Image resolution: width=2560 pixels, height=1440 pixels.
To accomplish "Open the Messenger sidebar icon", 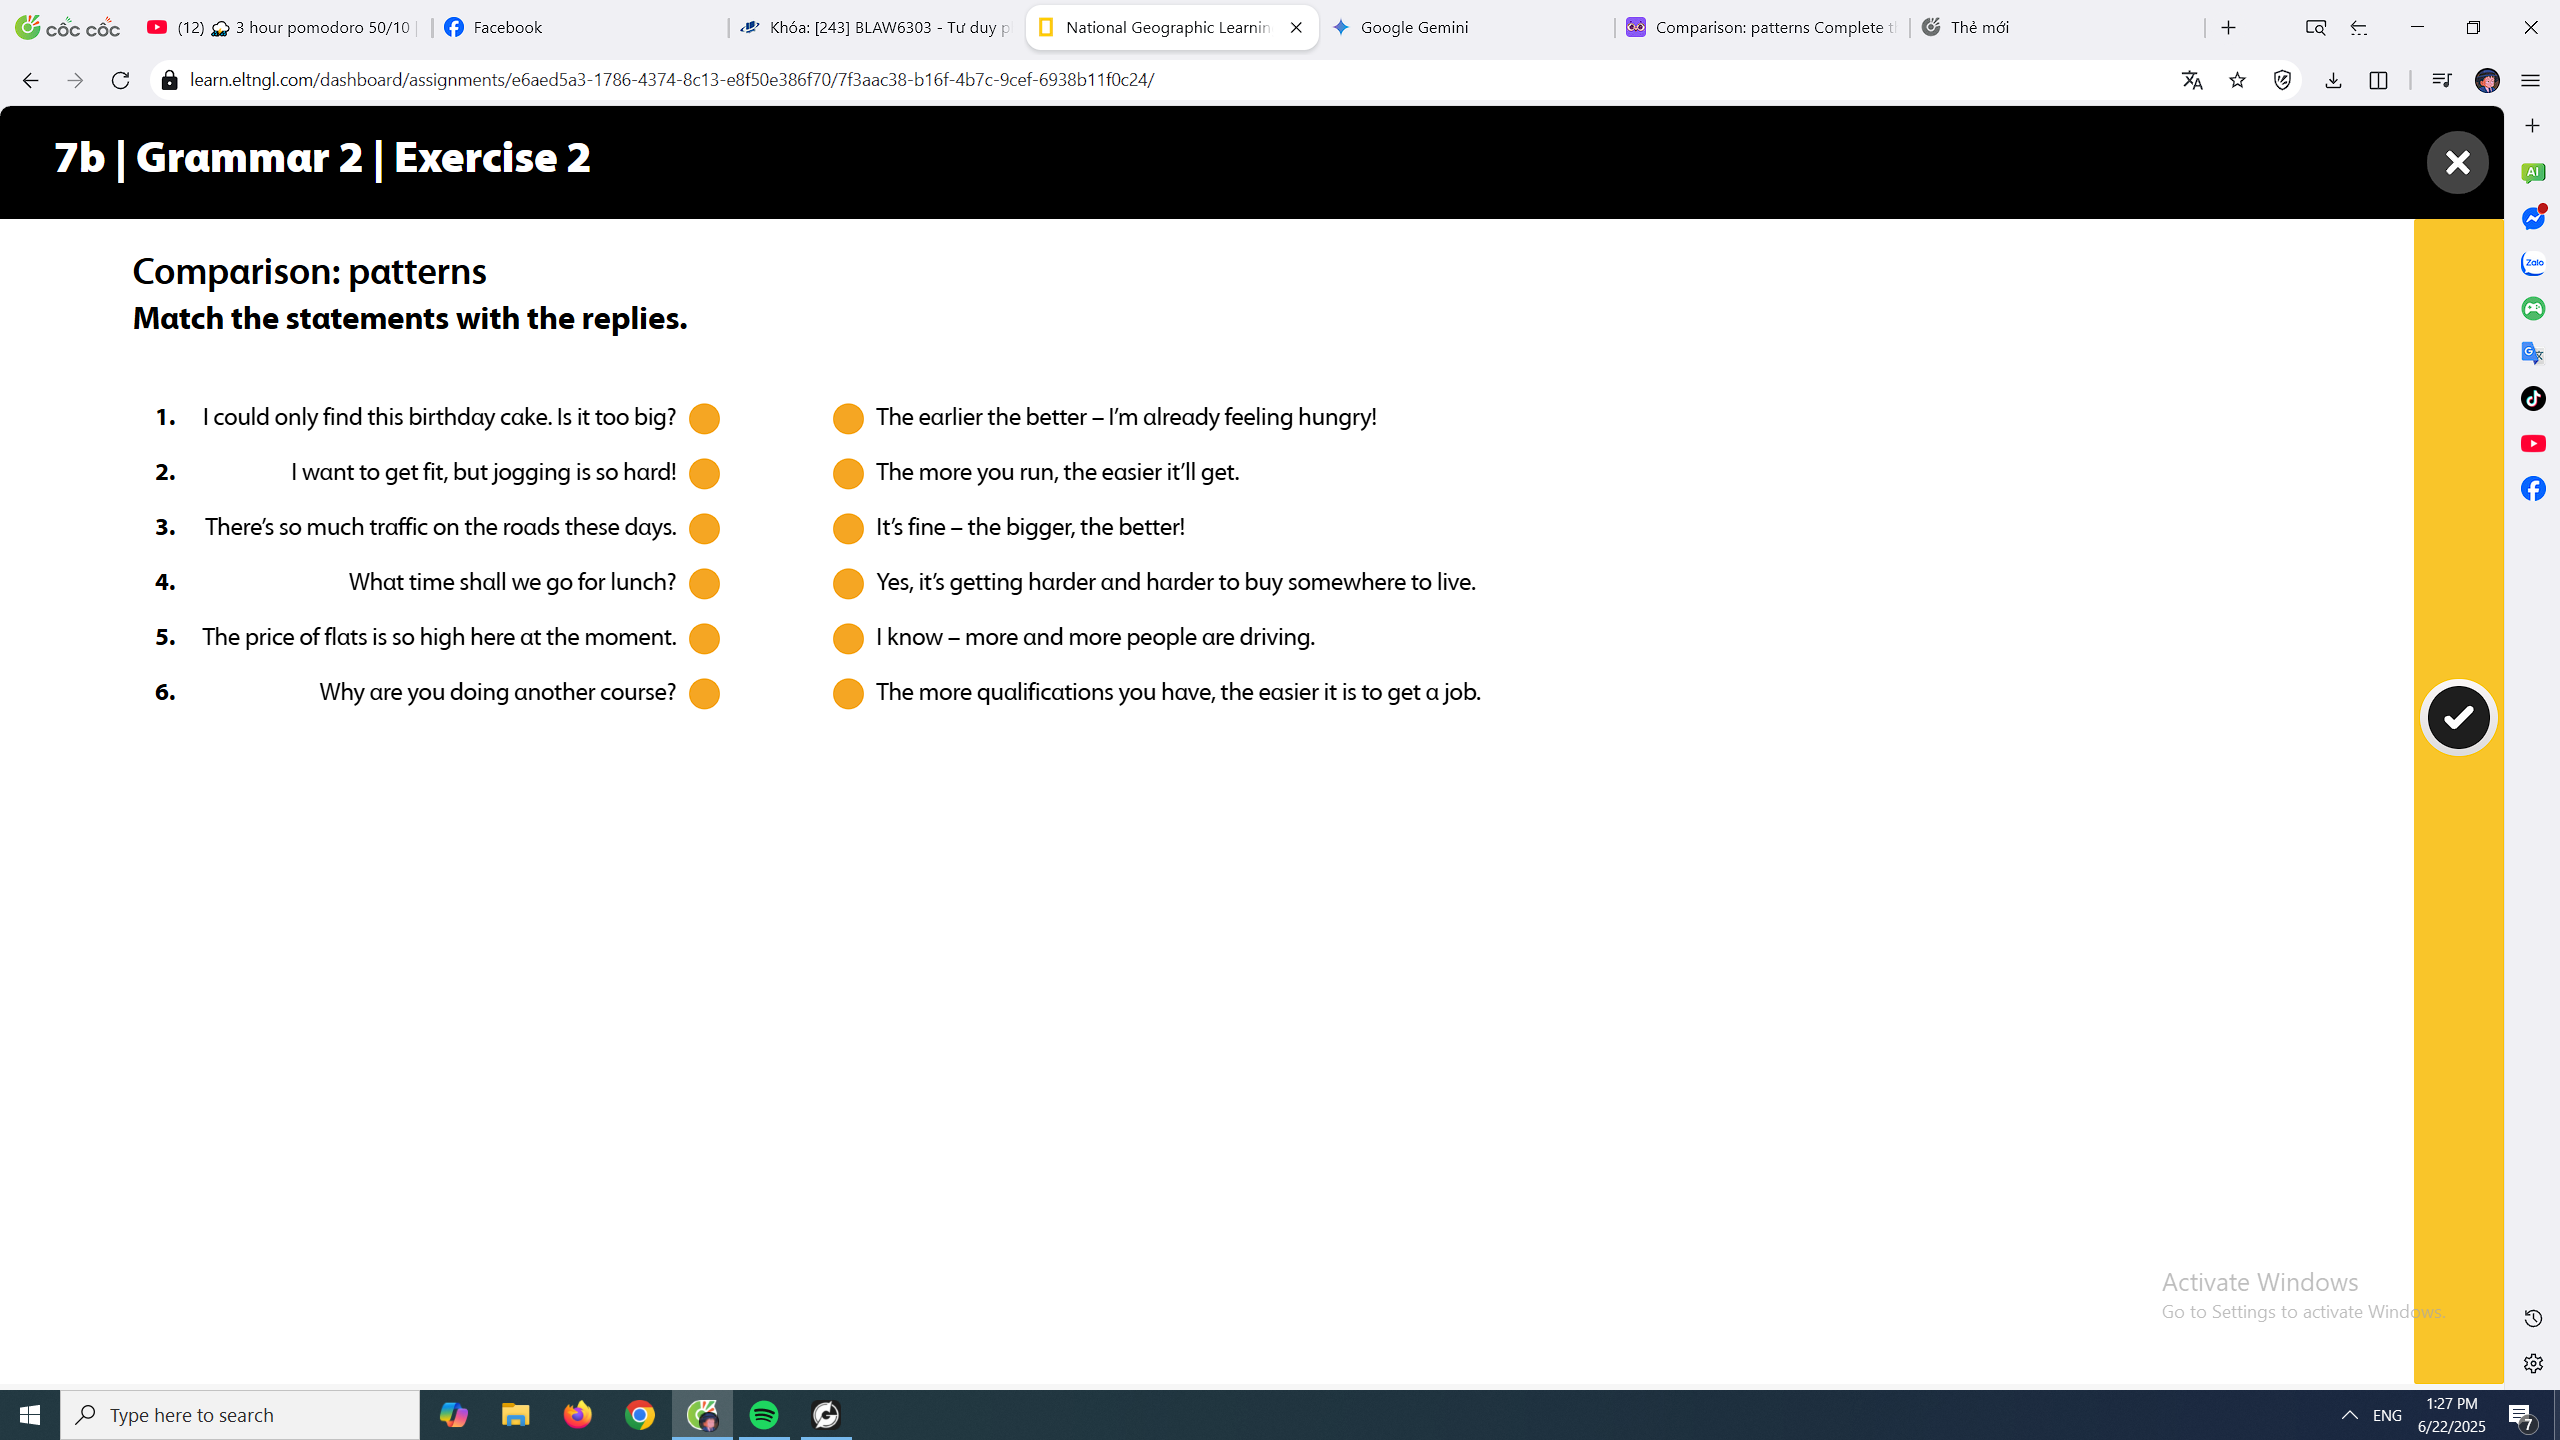I will pos(2533,219).
